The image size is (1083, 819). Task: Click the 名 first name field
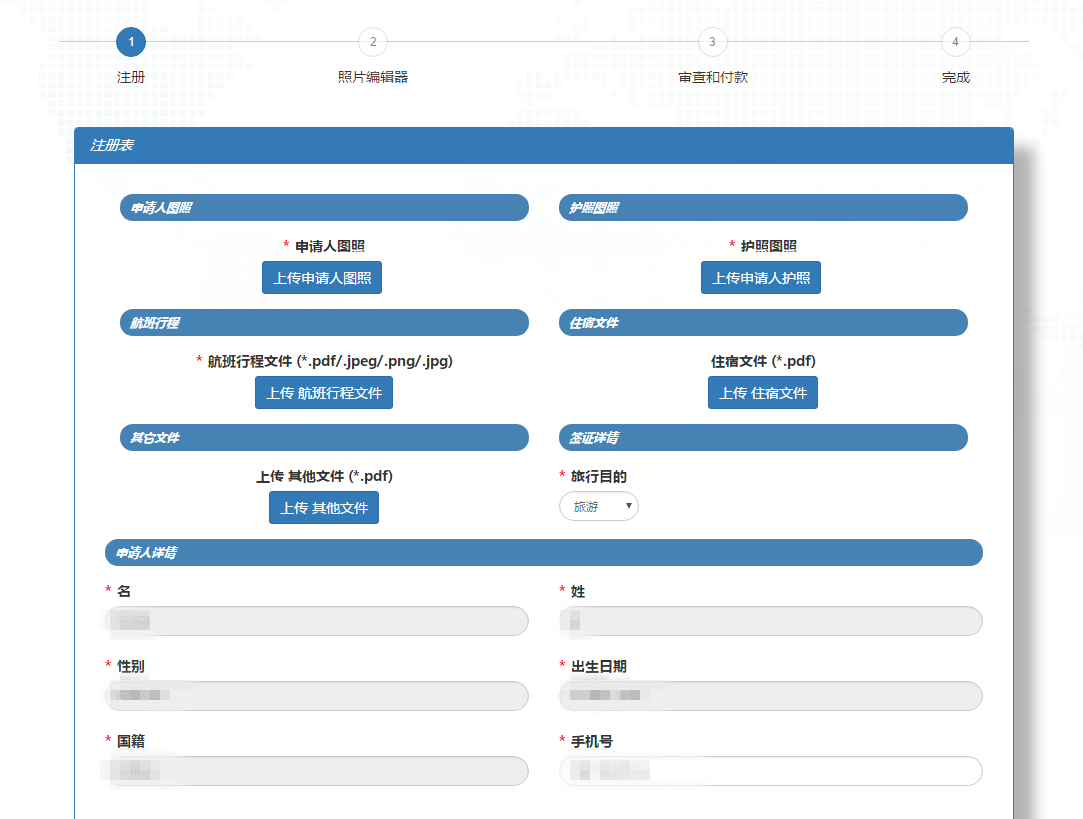click(x=316, y=621)
